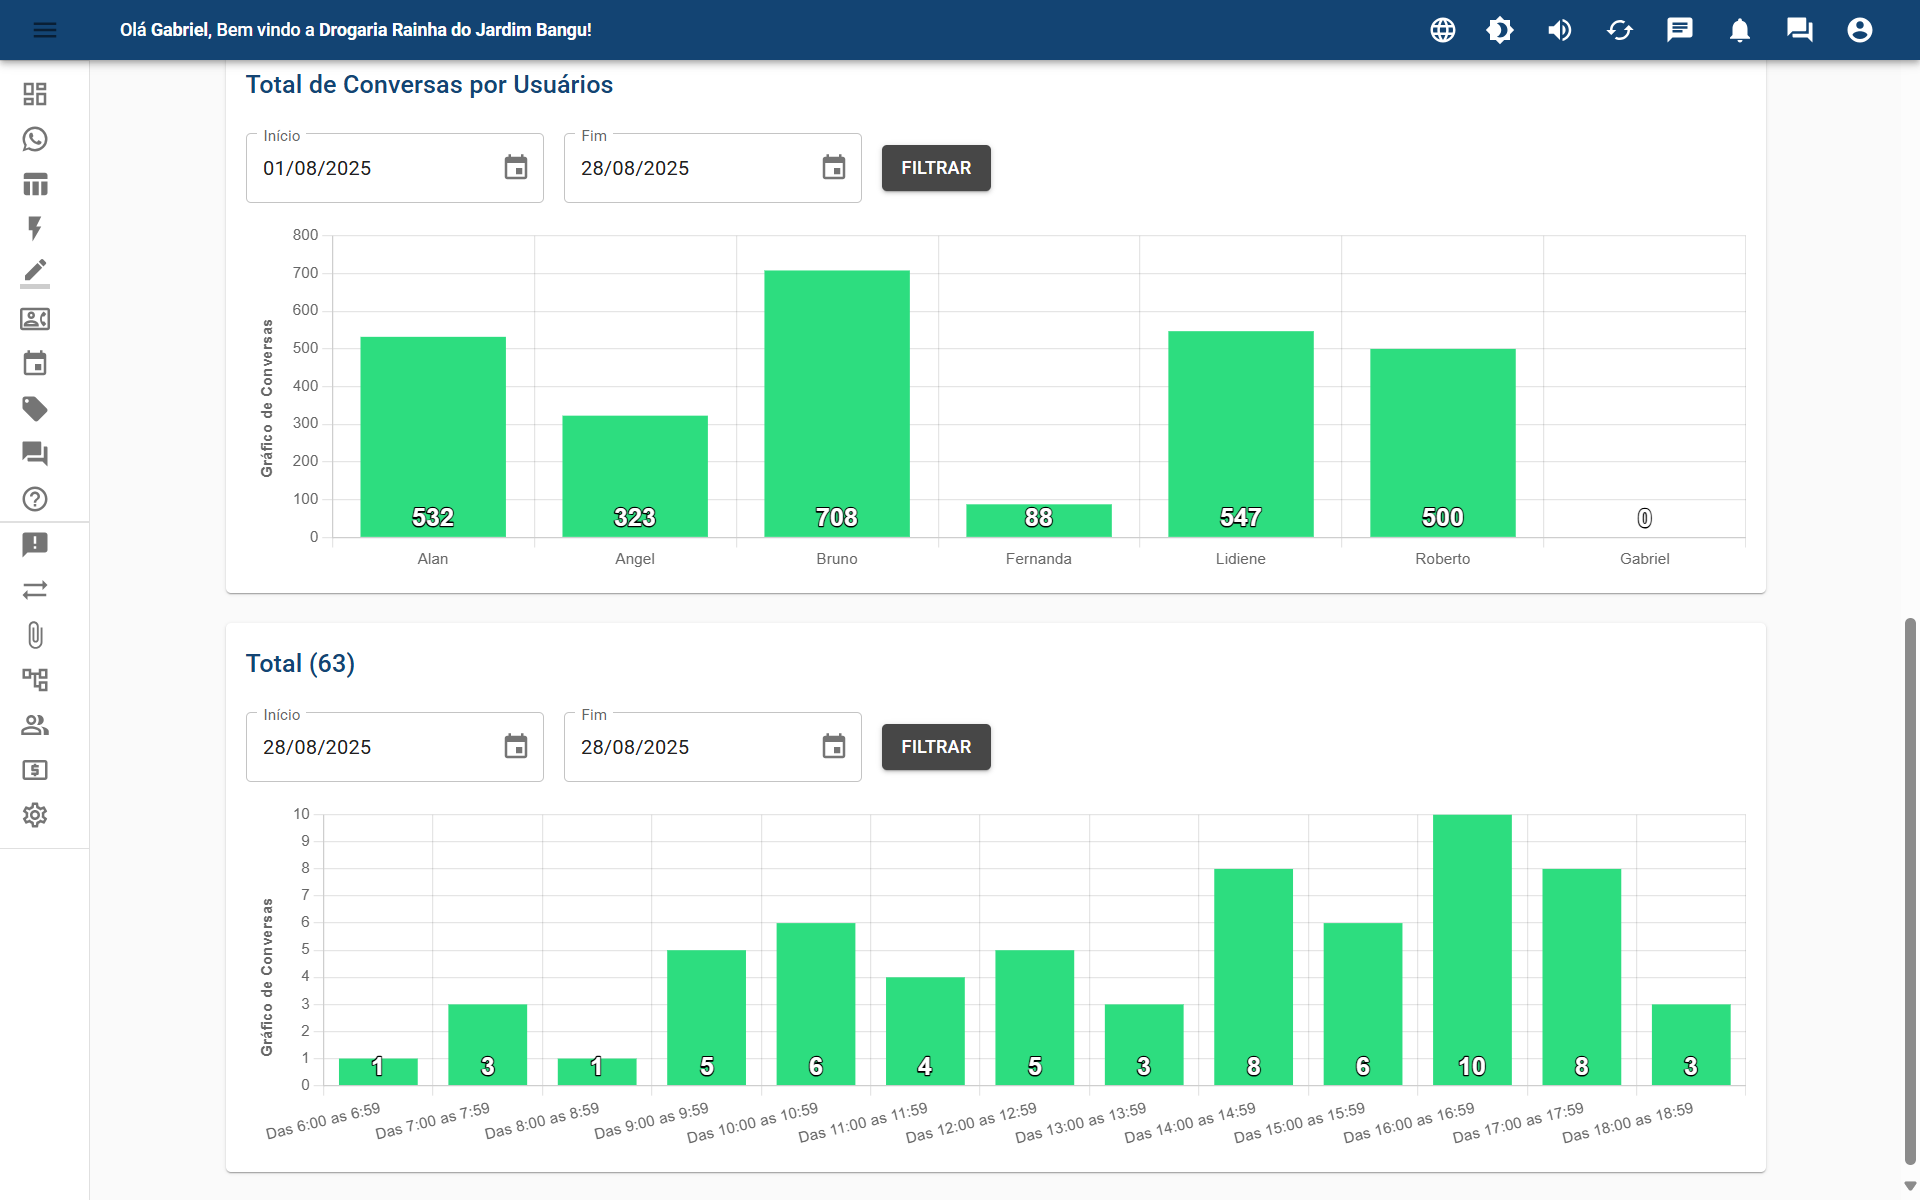Open the dashboard panel from the sidebar
This screenshot has width=1920, height=1200.
click(35, 93)
